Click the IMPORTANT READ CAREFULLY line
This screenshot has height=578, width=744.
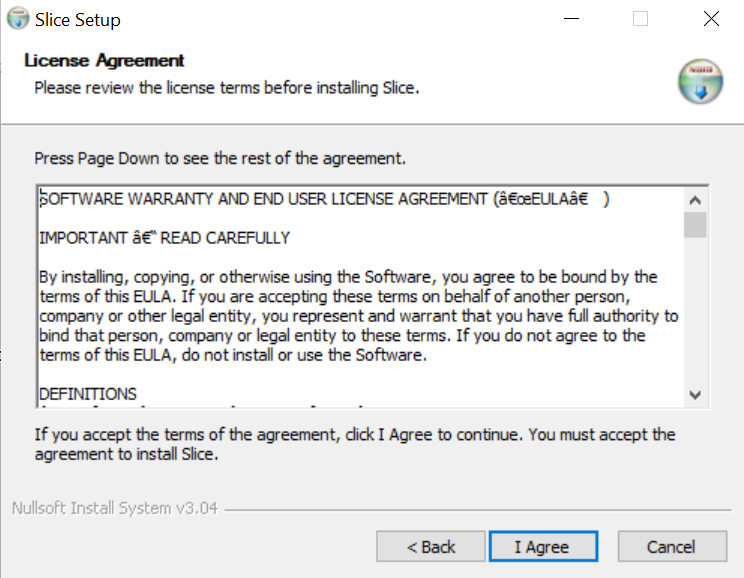(x=164, y=238)
